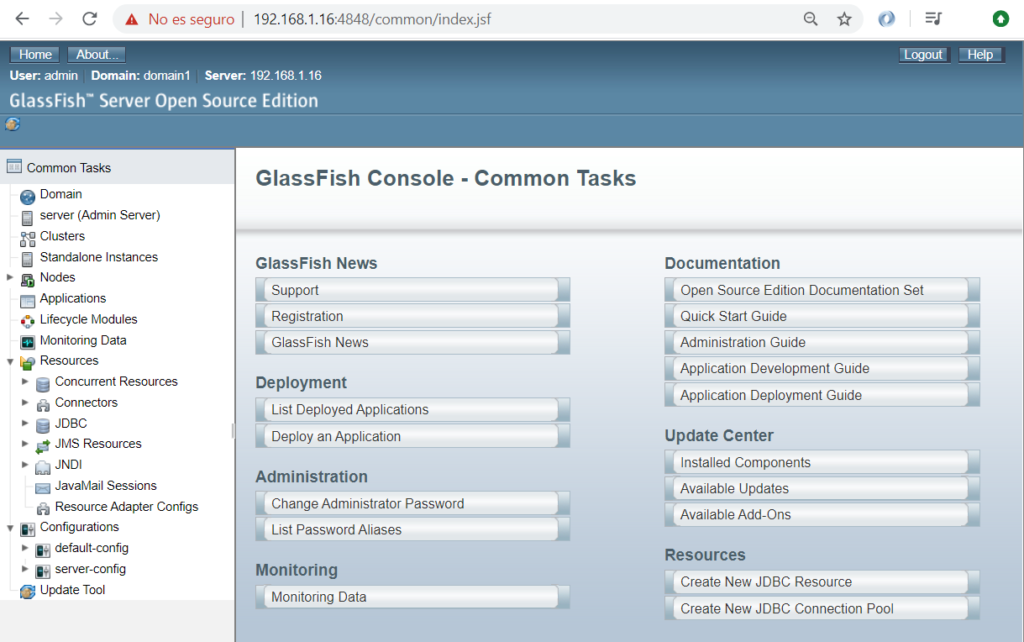Open the About... dialog
Viewport: 1024px width, 642px height.
click(x=97, y=55)
